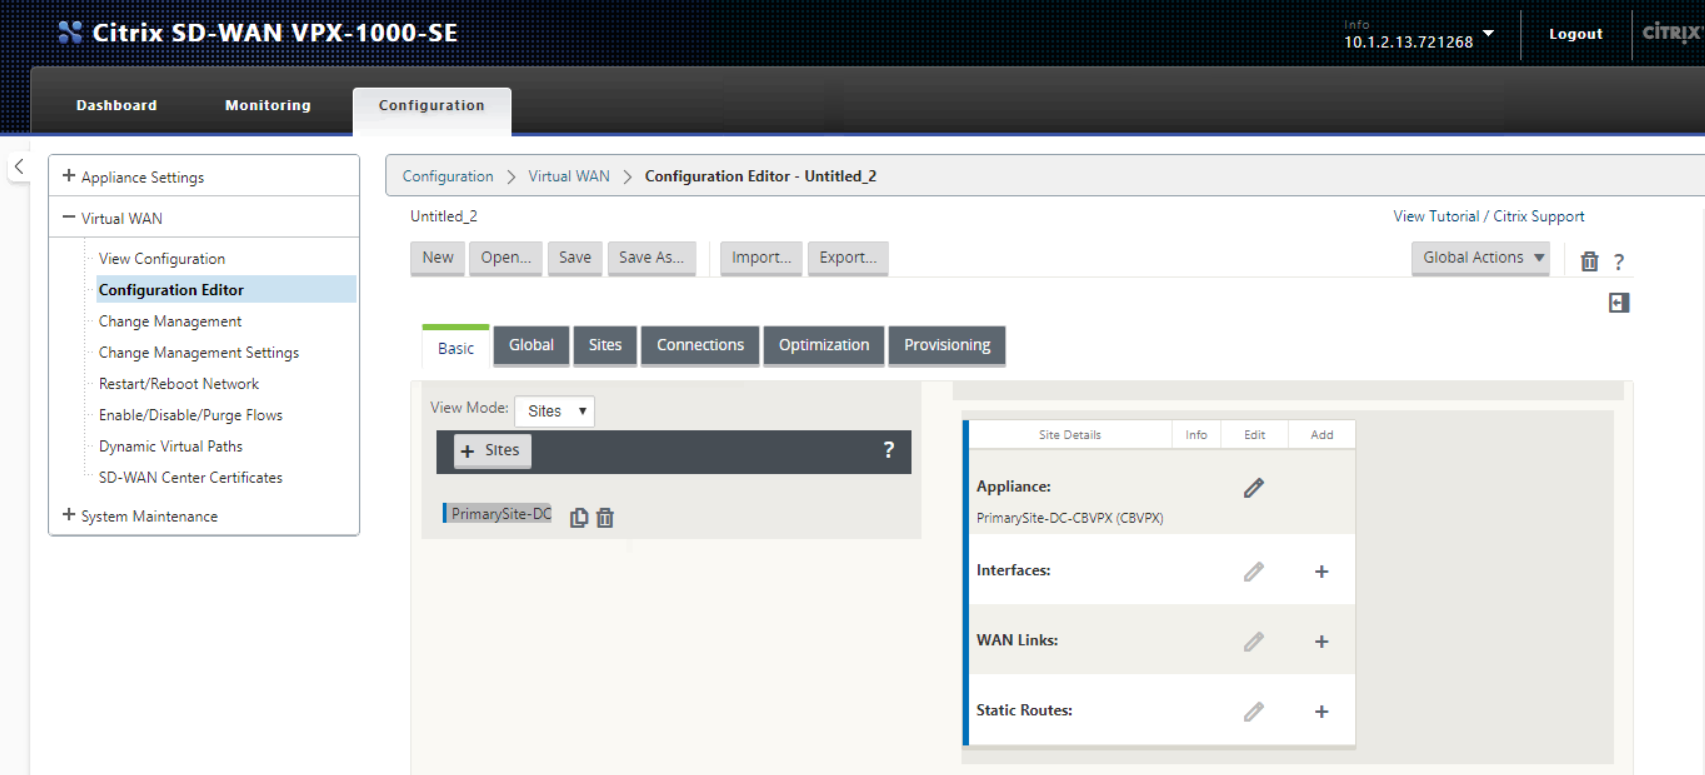Viewport: 1705px width, 775px height.
Task: Click the Import... button
Action: pos(761,258)
